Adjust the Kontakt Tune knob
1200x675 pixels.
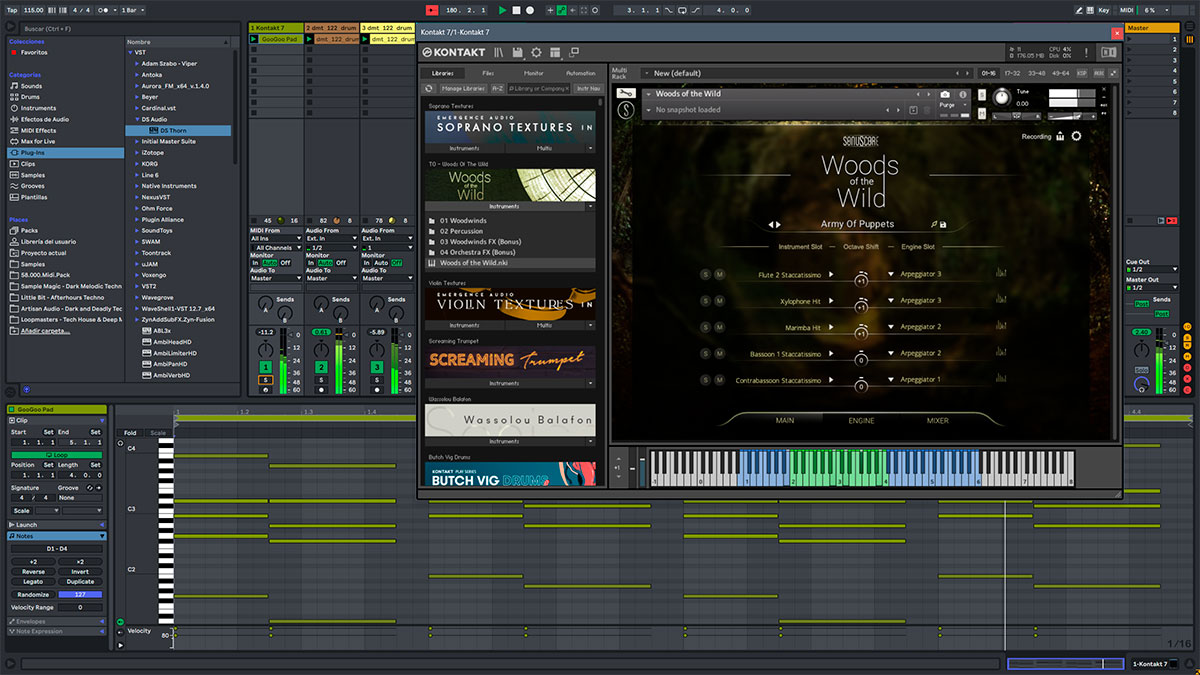tap(1001, 97)
